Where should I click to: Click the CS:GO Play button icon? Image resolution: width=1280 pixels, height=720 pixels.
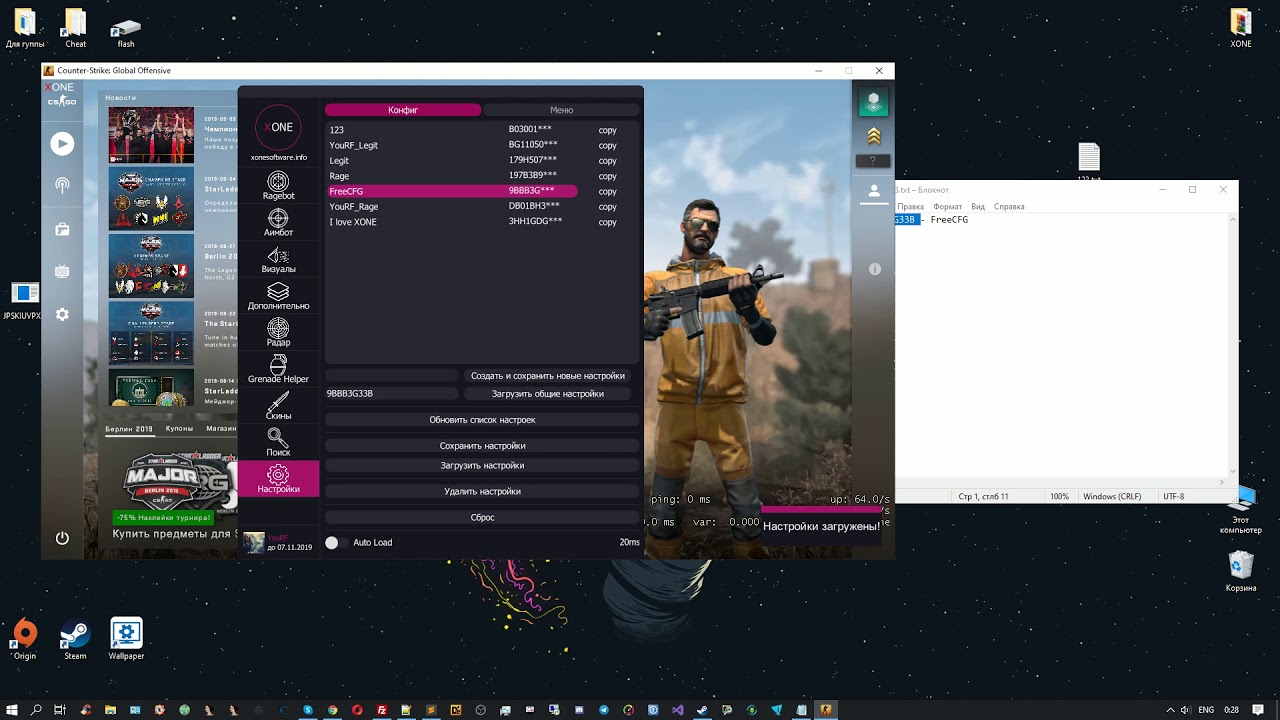[x=62, y=144]
